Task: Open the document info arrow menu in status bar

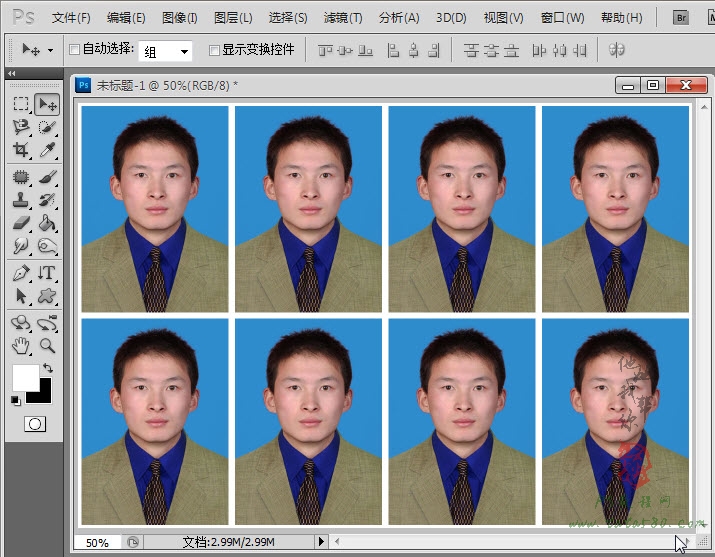Action: coord(321,542)
